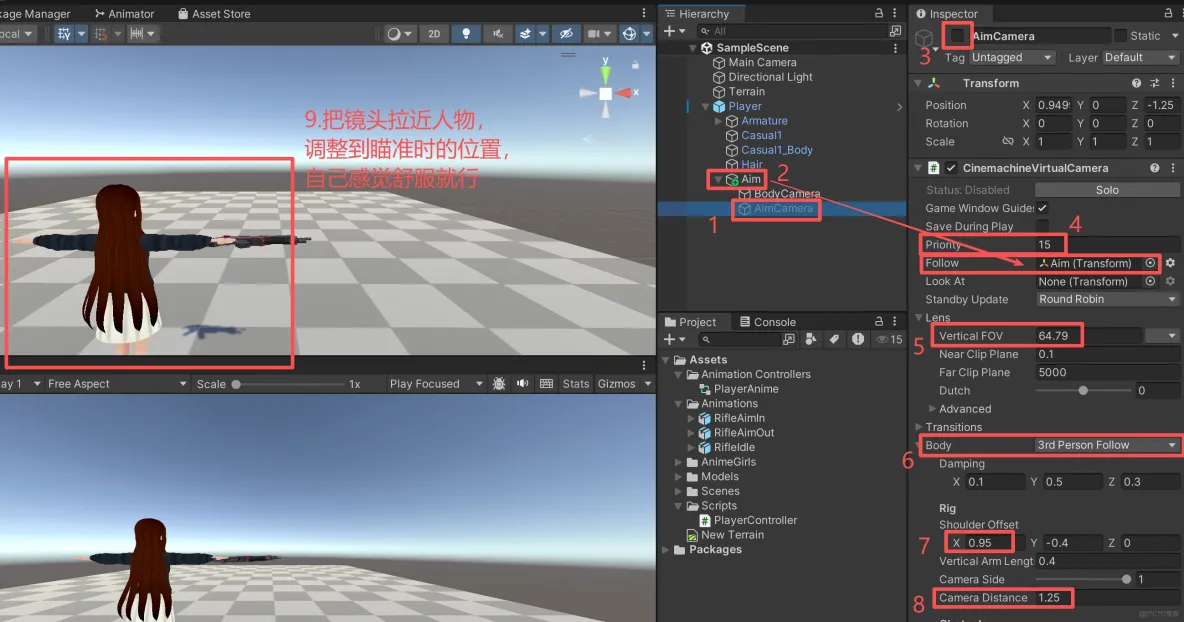
Task: Toggle scene audio mute in Scene toolbar
Action: click(x=499, y=33)
